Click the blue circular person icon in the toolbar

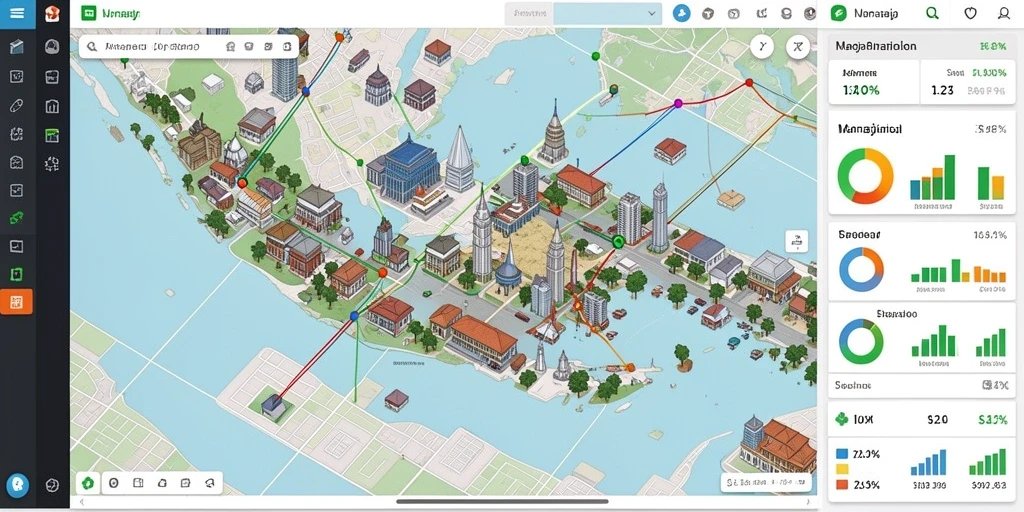681,13
